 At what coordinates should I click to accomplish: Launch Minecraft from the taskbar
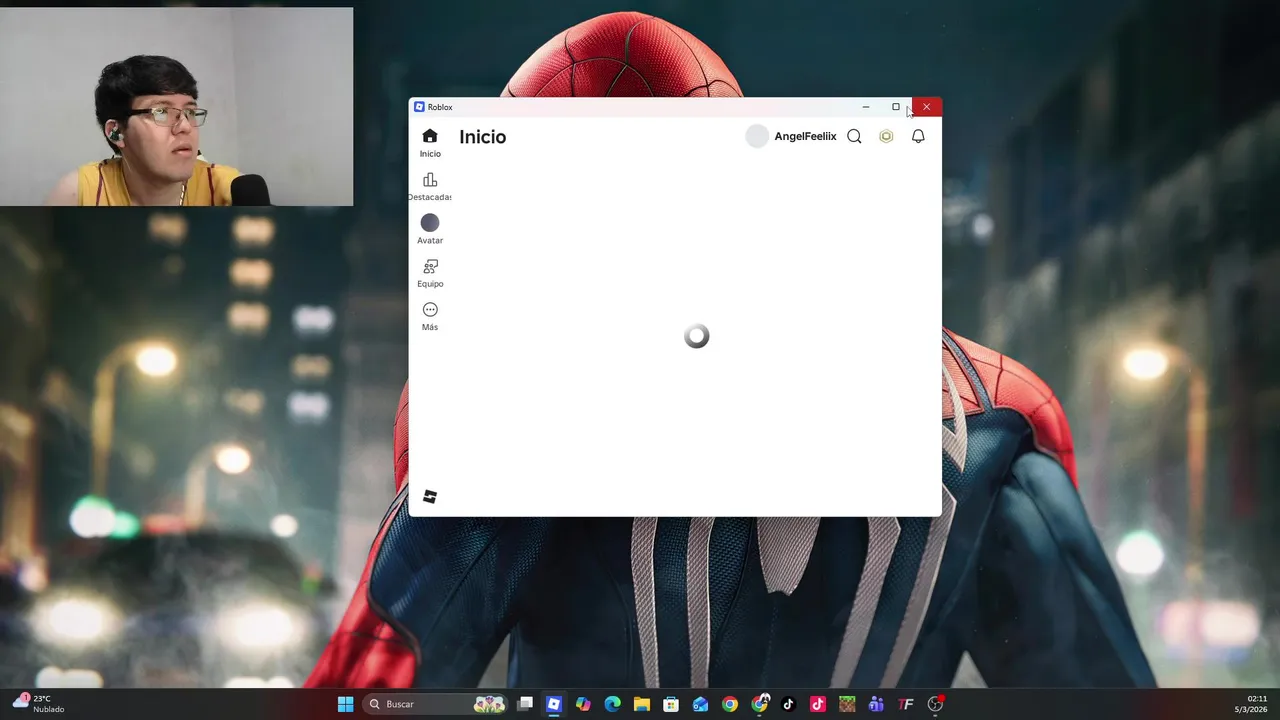coord(847,704)
